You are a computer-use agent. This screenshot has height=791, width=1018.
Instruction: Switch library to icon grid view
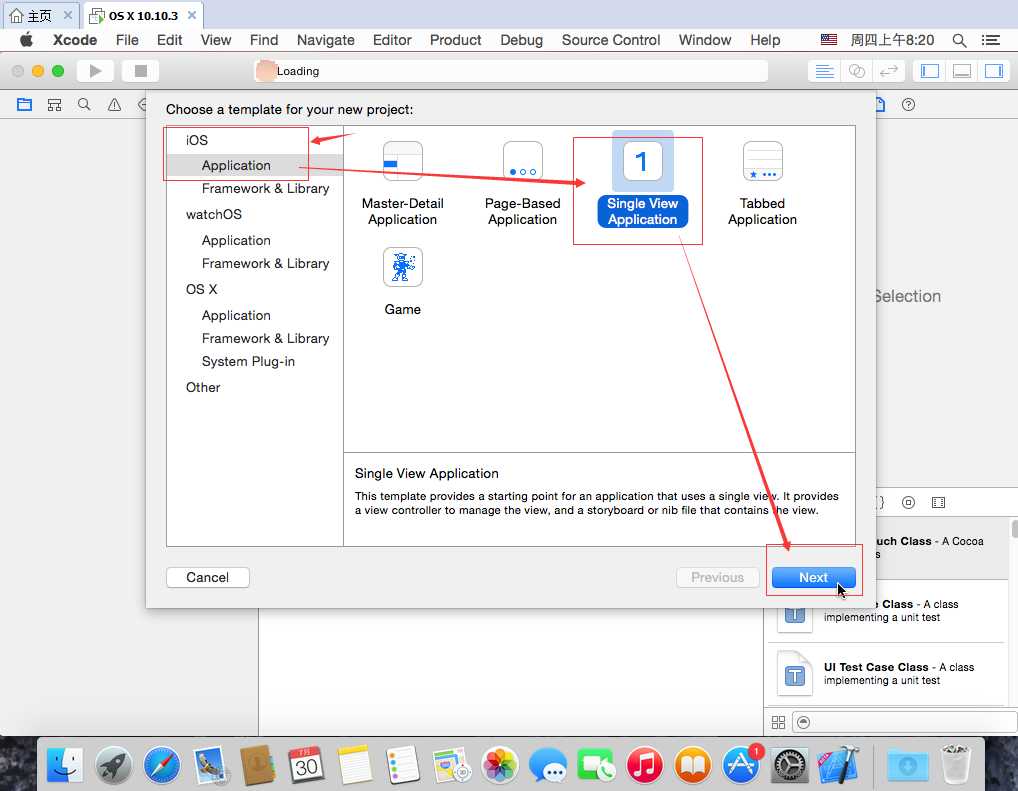tap(778, 722)
